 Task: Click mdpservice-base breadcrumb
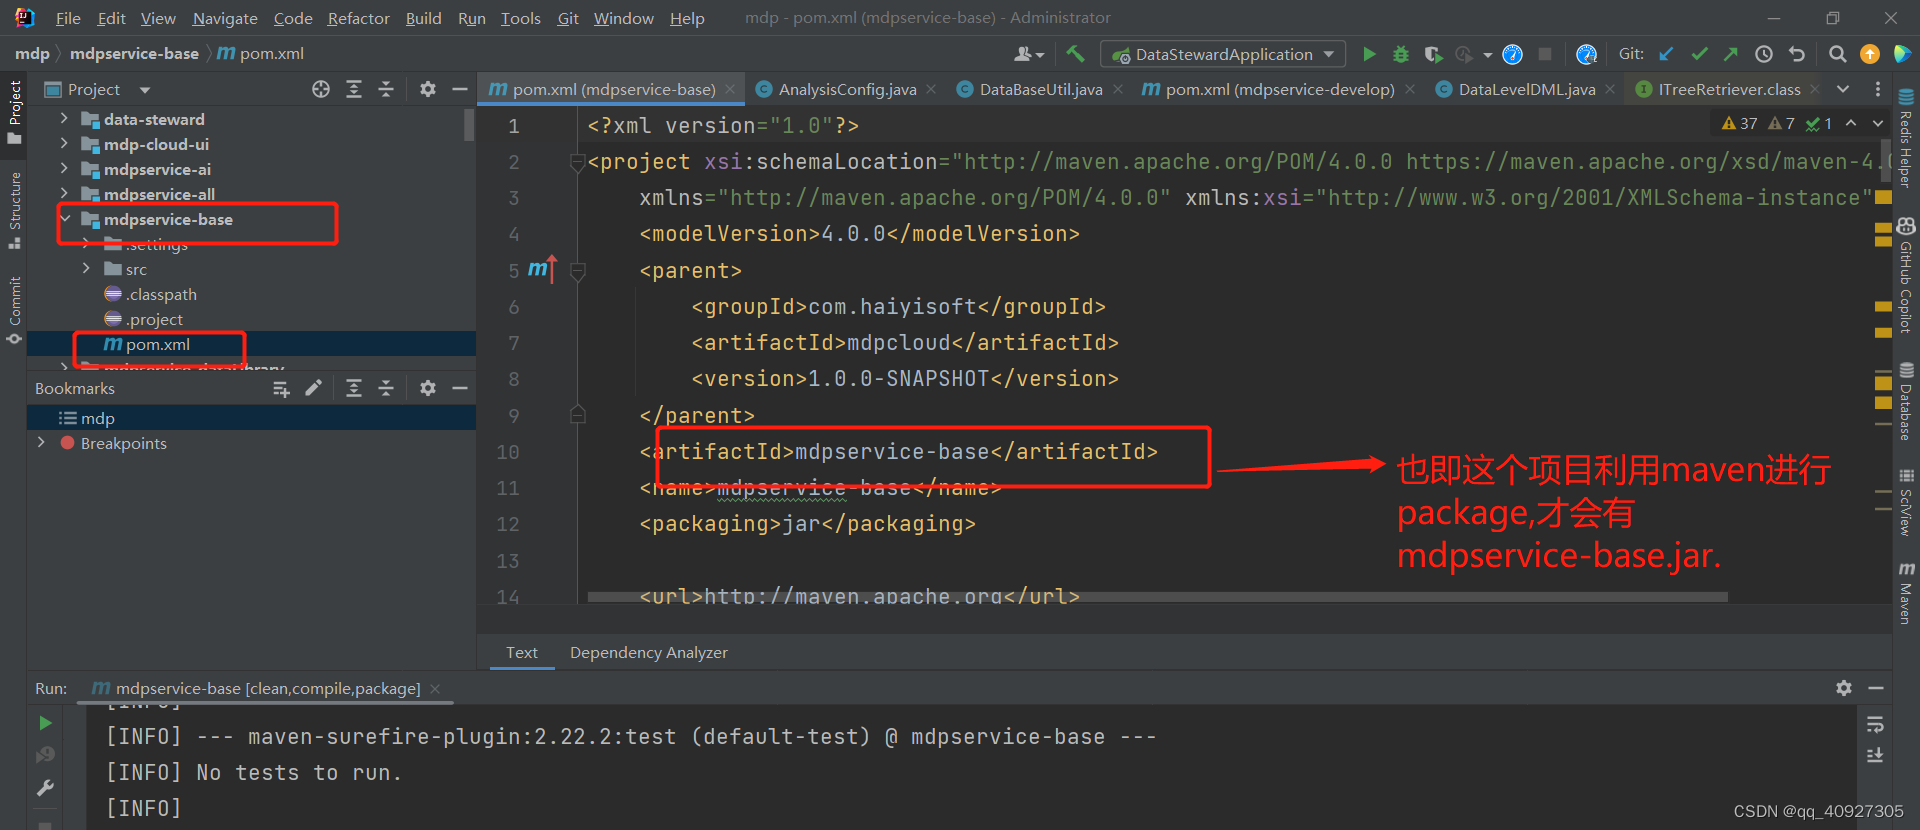tap(134, 54)
